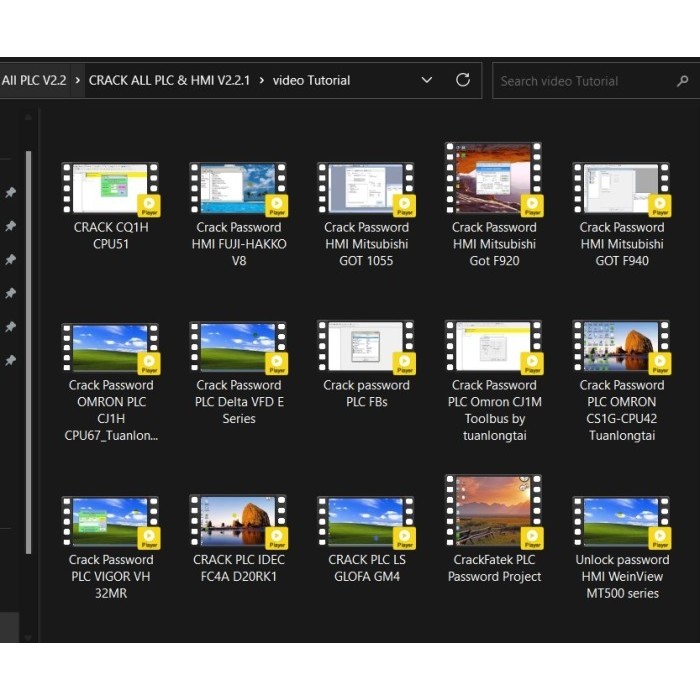Select the CrackFatek PLC Password Project video
Screen dimensions: 700x700
494,512
